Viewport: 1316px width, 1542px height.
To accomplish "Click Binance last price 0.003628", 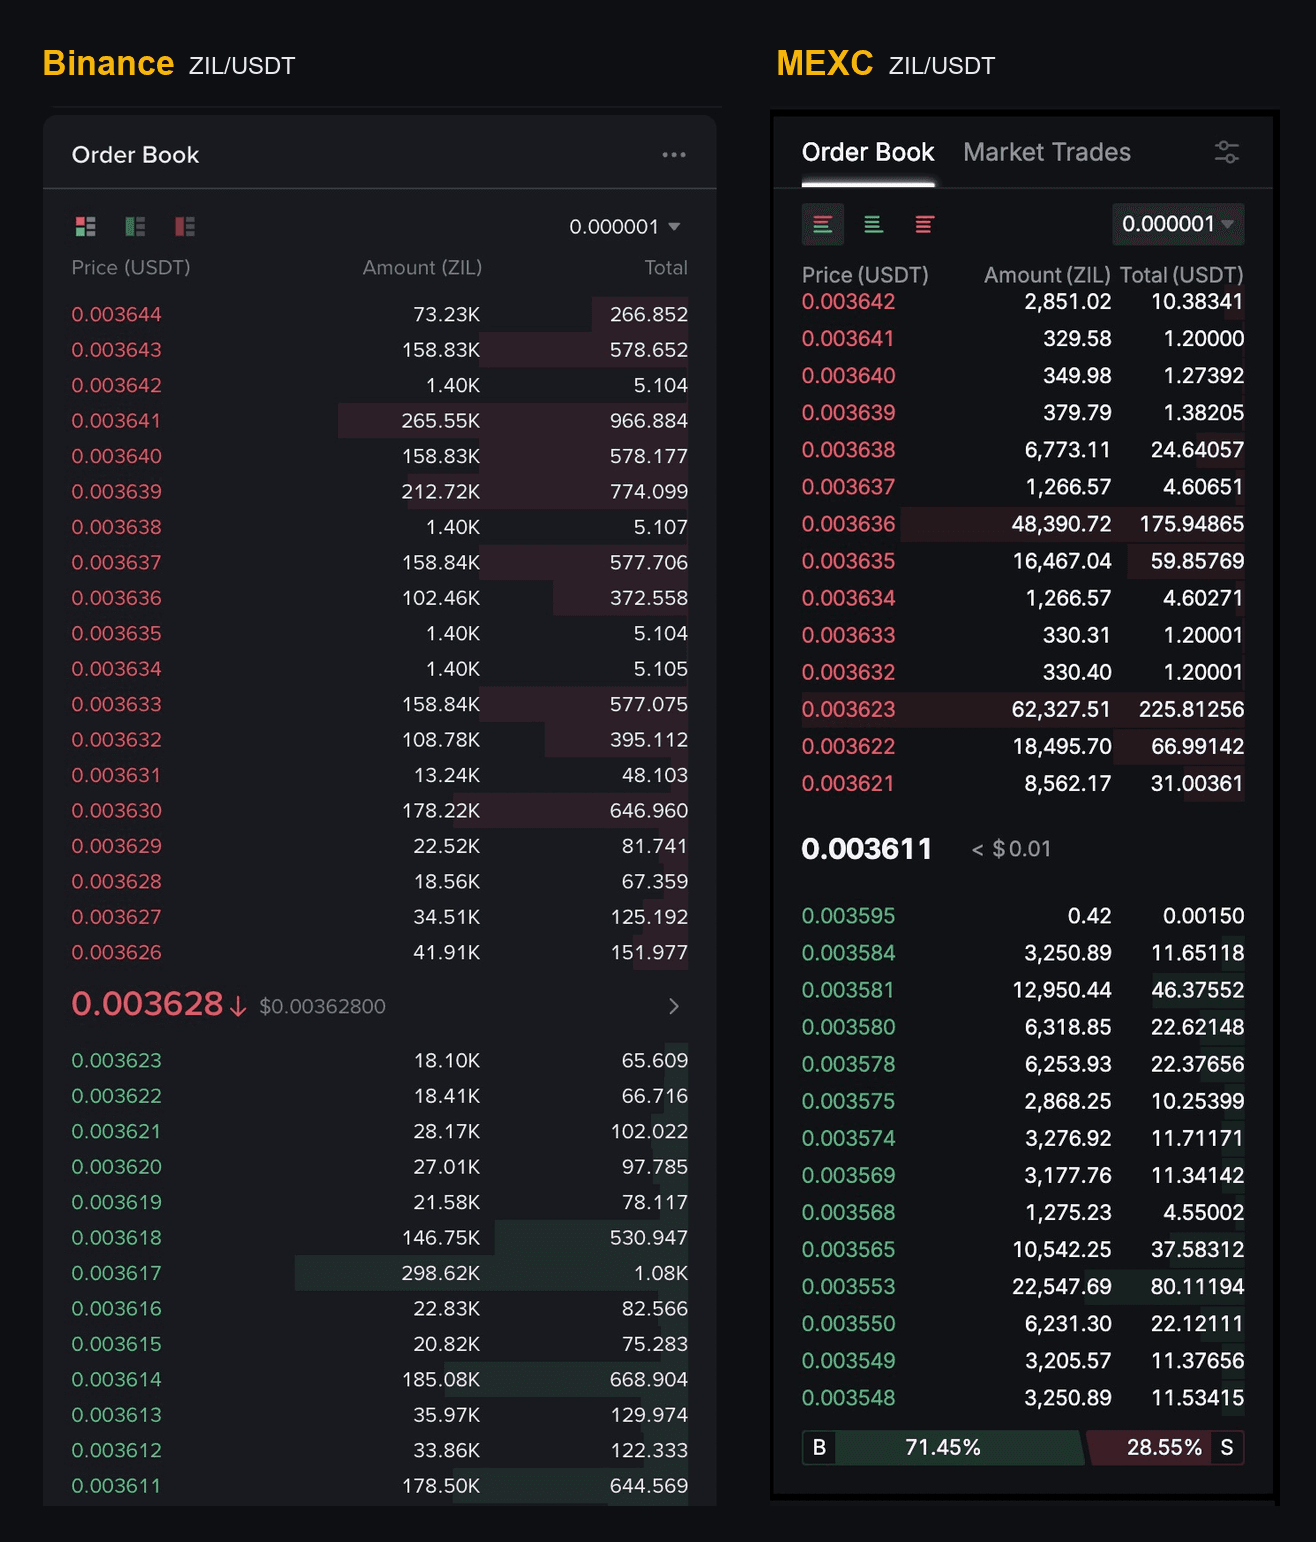I will click(x=147, y=1004).
